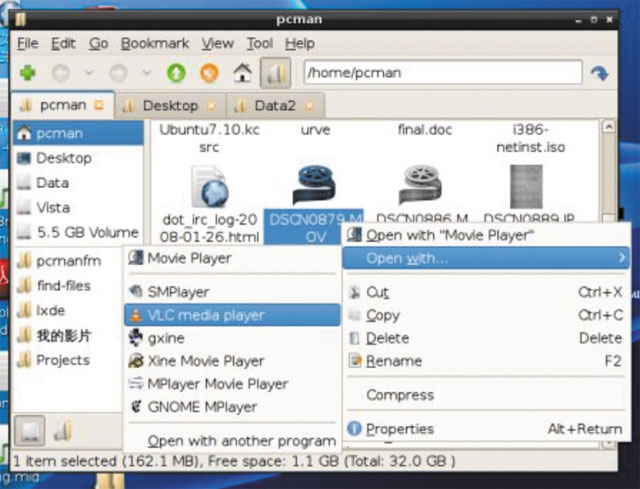Choose Copy from context menu

coord(486,315)
